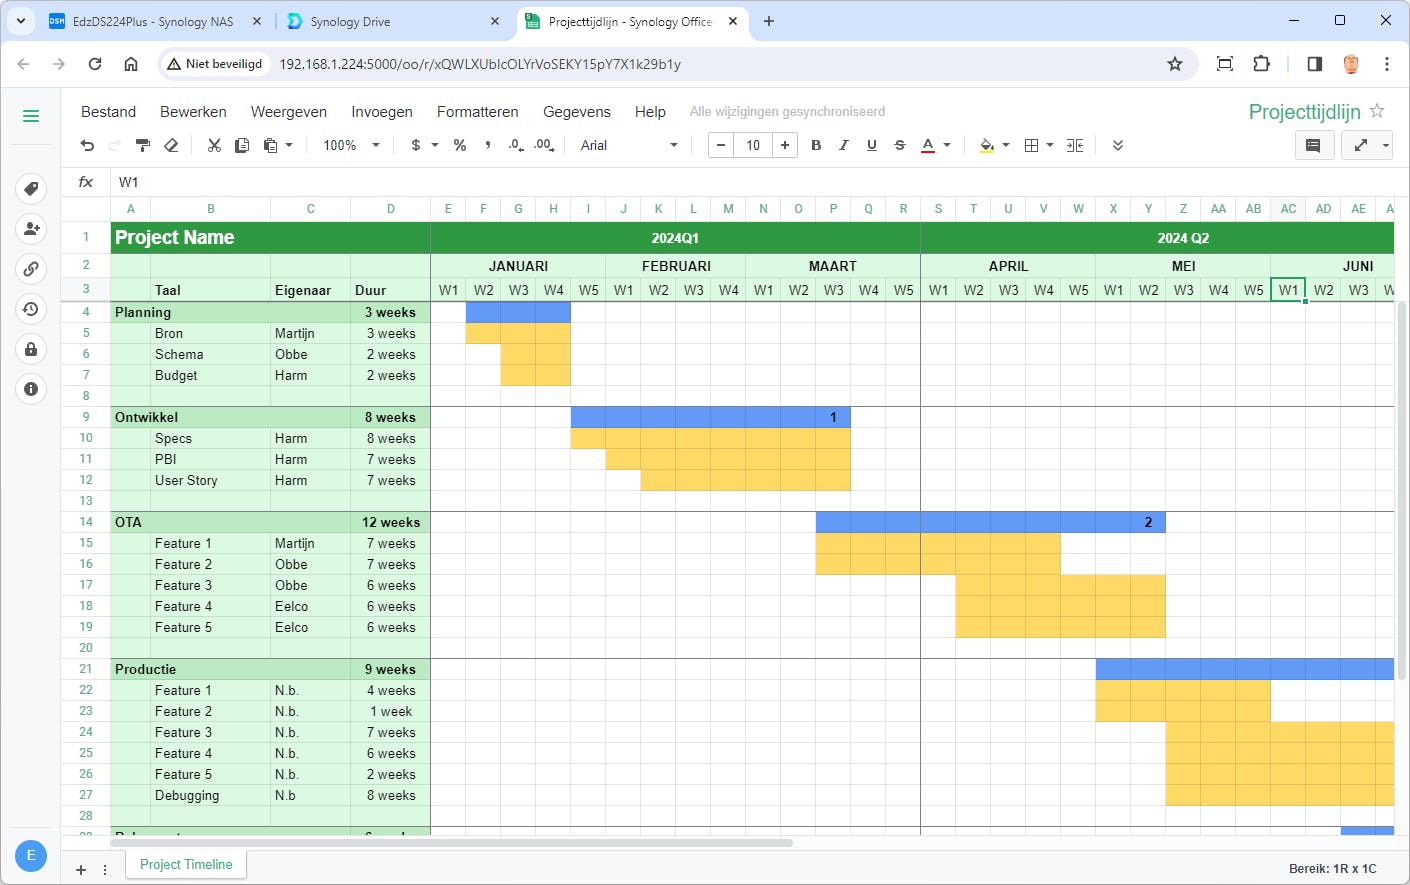Click the plus button to add a sheet
The image size is (1410, 885).
pyautogui.click(x=80, y=869)
